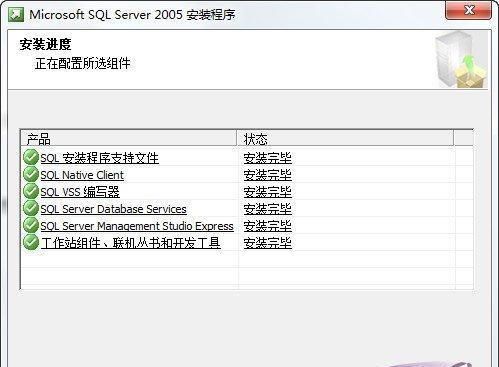499x367 pixels.
Task: Click 安装完毕 status for SQL Native Client
Action: (x=268, y=175)
